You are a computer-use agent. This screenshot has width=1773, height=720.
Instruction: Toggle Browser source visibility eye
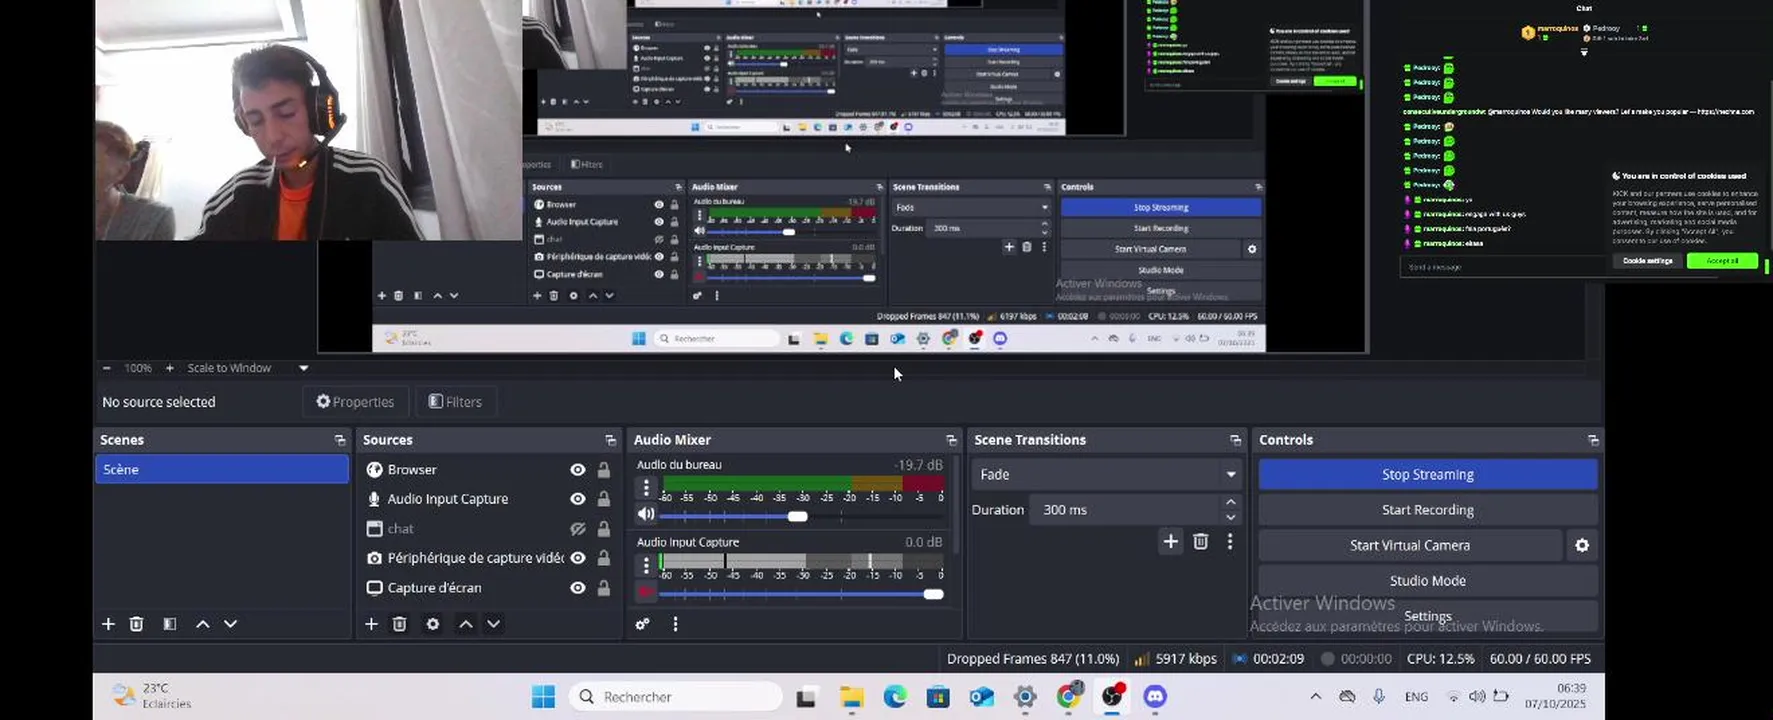pyautogui.click(x=578, y=470)
